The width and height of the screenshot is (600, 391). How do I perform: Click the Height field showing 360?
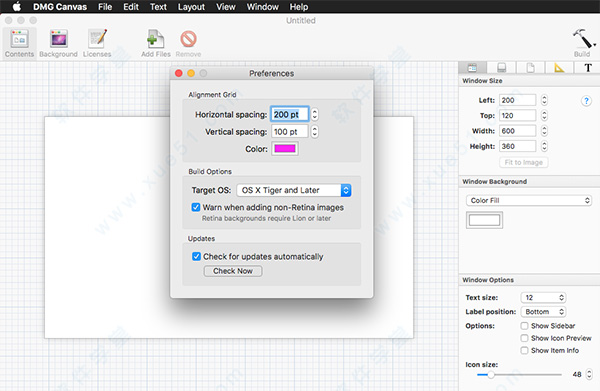(517, 146)
